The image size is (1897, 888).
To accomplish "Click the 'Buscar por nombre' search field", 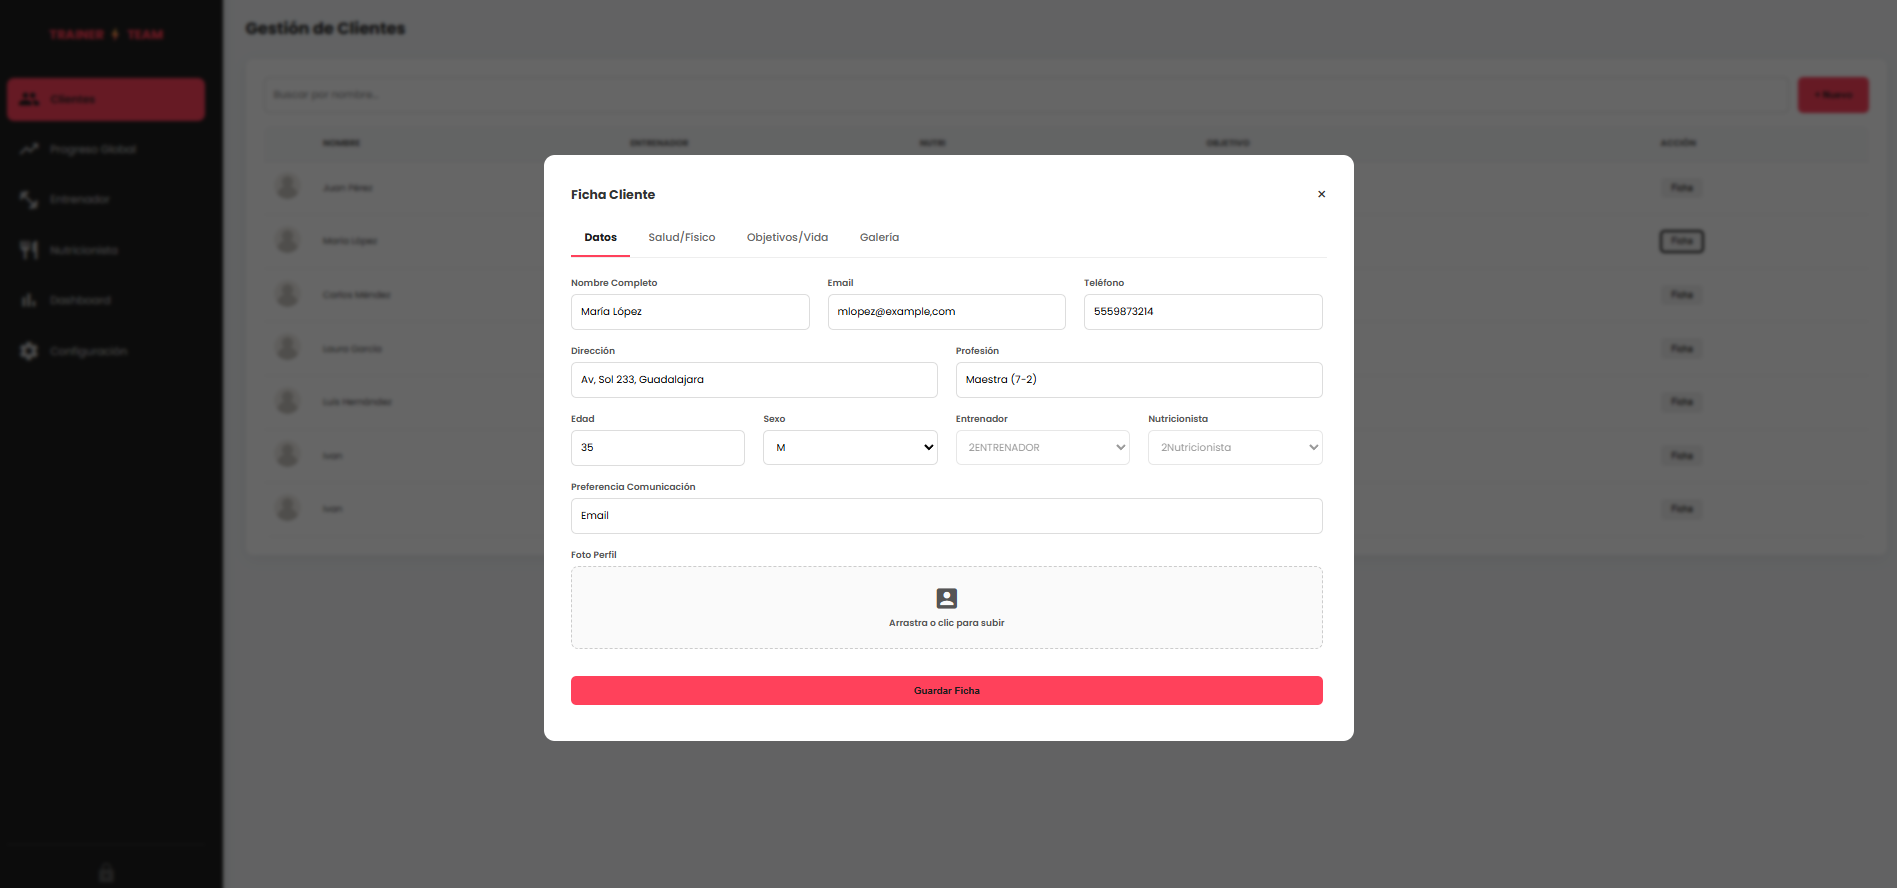I will point(1025,95).
